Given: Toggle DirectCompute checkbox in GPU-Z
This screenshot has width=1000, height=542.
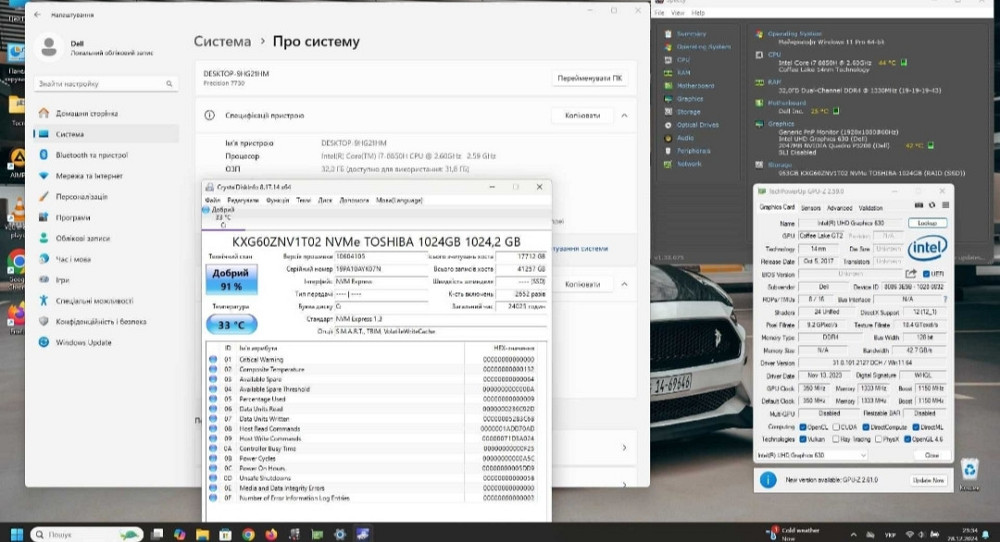Looking at the screenshot, I should coord(866,427).
